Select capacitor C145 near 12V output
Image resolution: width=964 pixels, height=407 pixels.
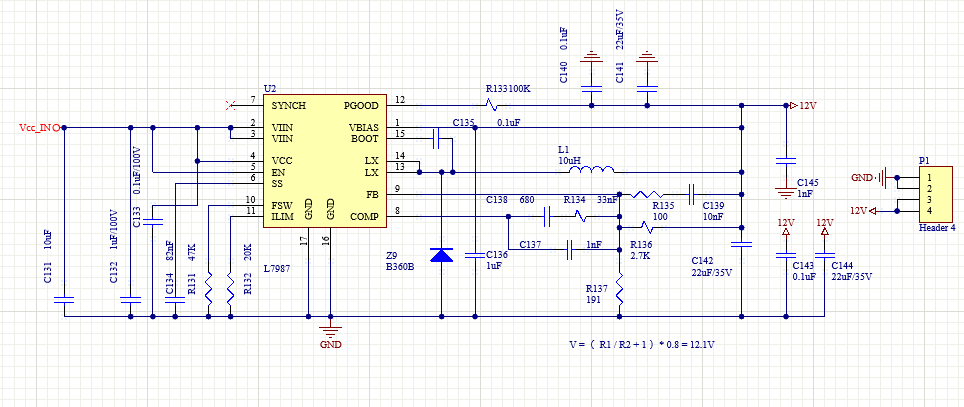click(x=785, y=161)
